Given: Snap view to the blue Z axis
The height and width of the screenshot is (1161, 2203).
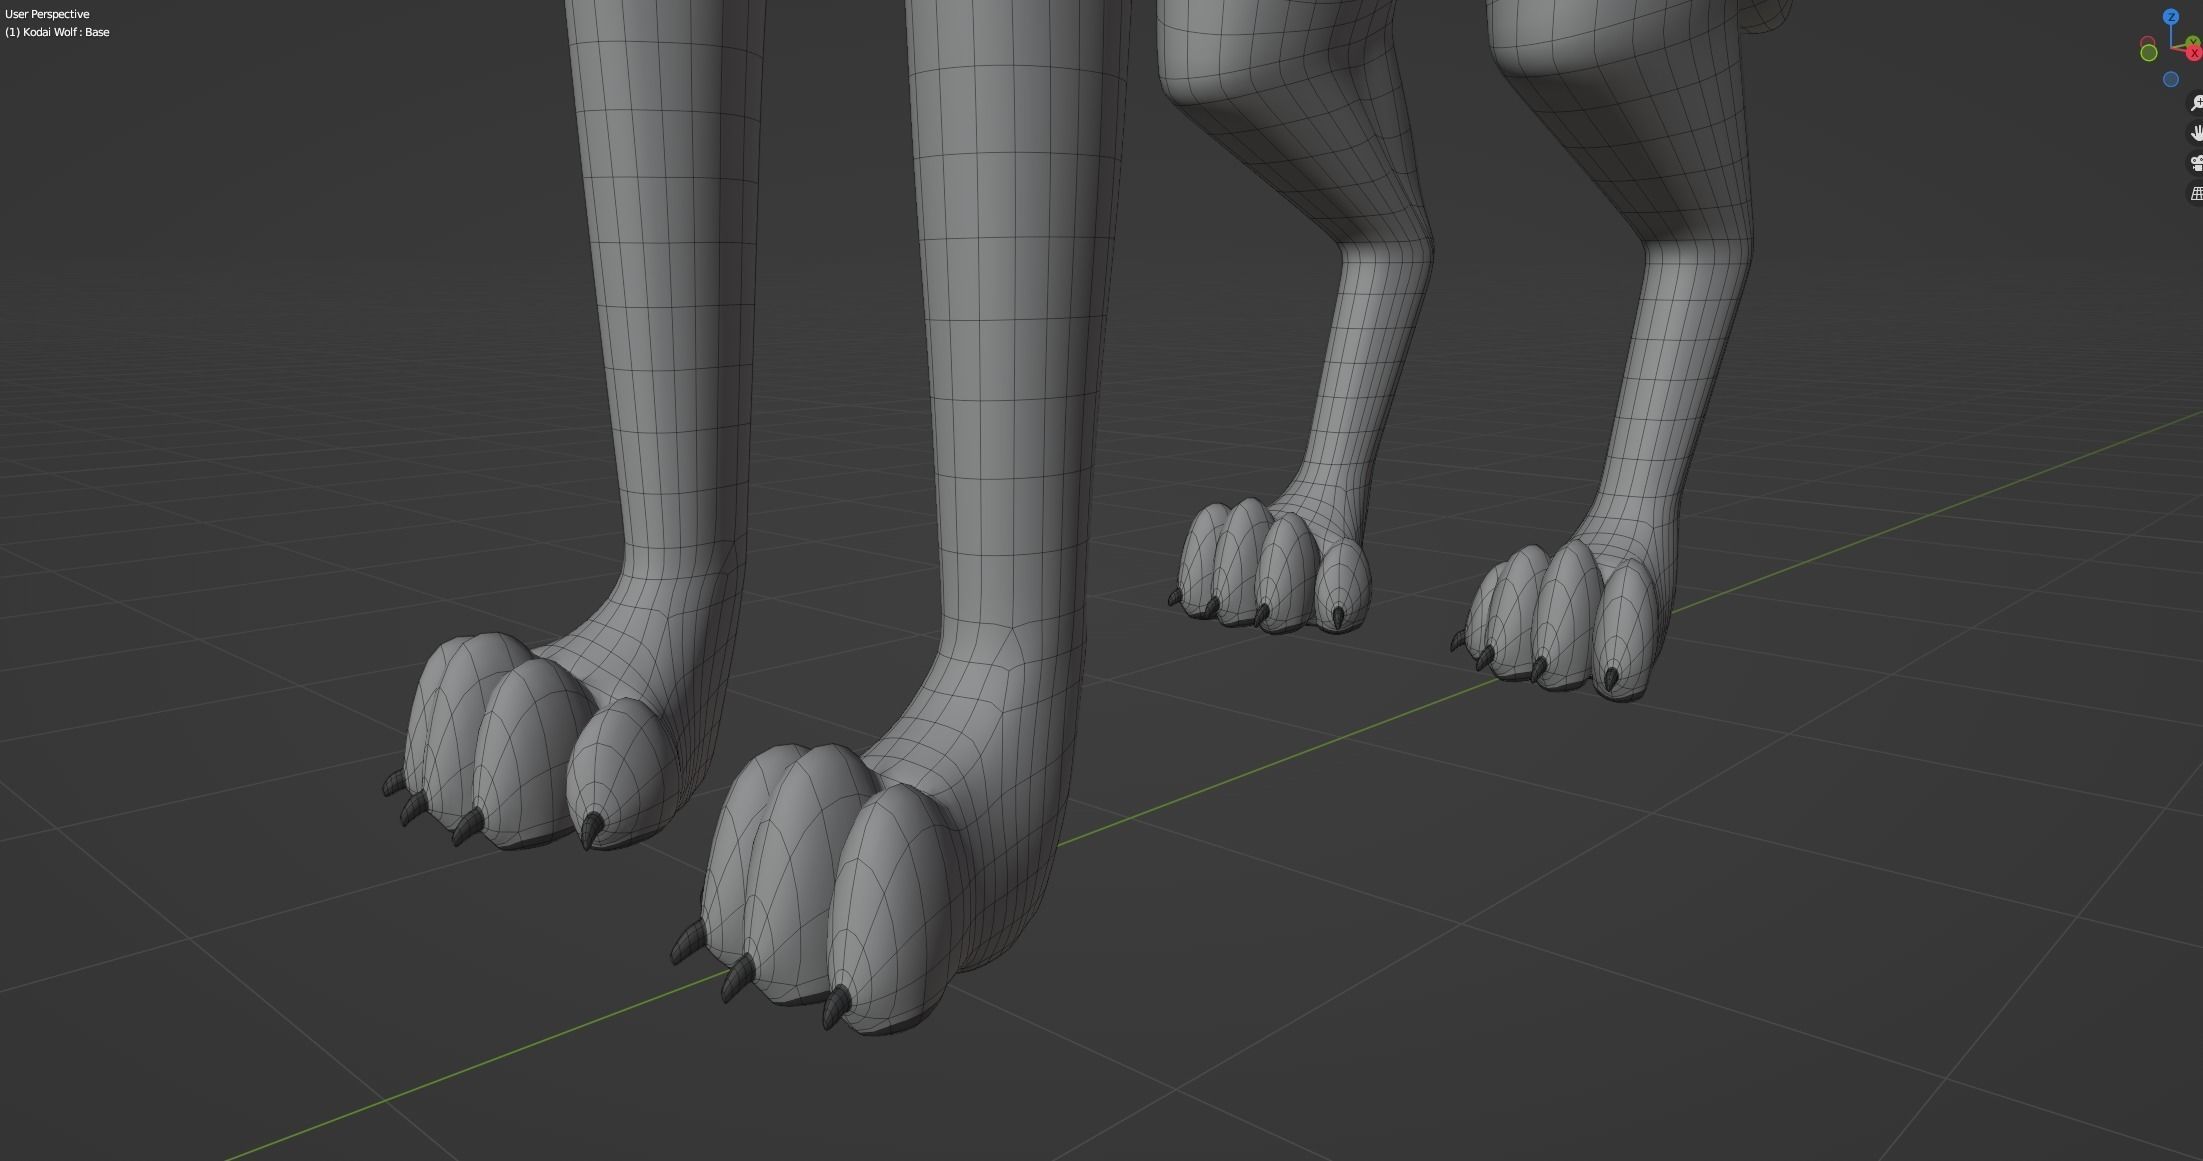Looking at the screenshot, I should pyautogui.click(x=2171, y=16).
